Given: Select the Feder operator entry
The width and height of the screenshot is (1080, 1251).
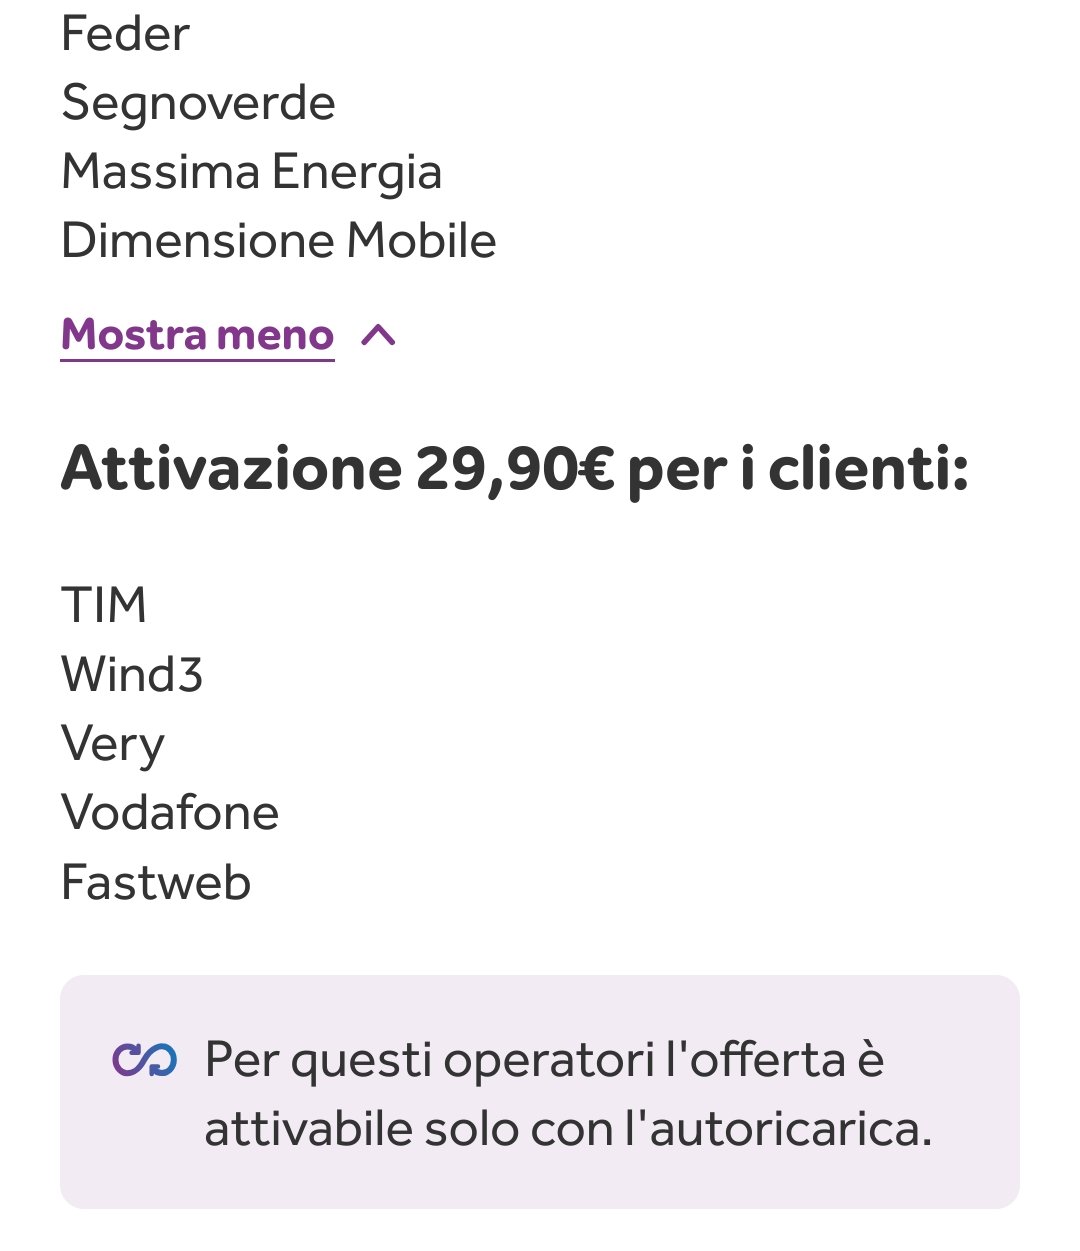Looking at the screenshot, I should (x=125, y=34).
